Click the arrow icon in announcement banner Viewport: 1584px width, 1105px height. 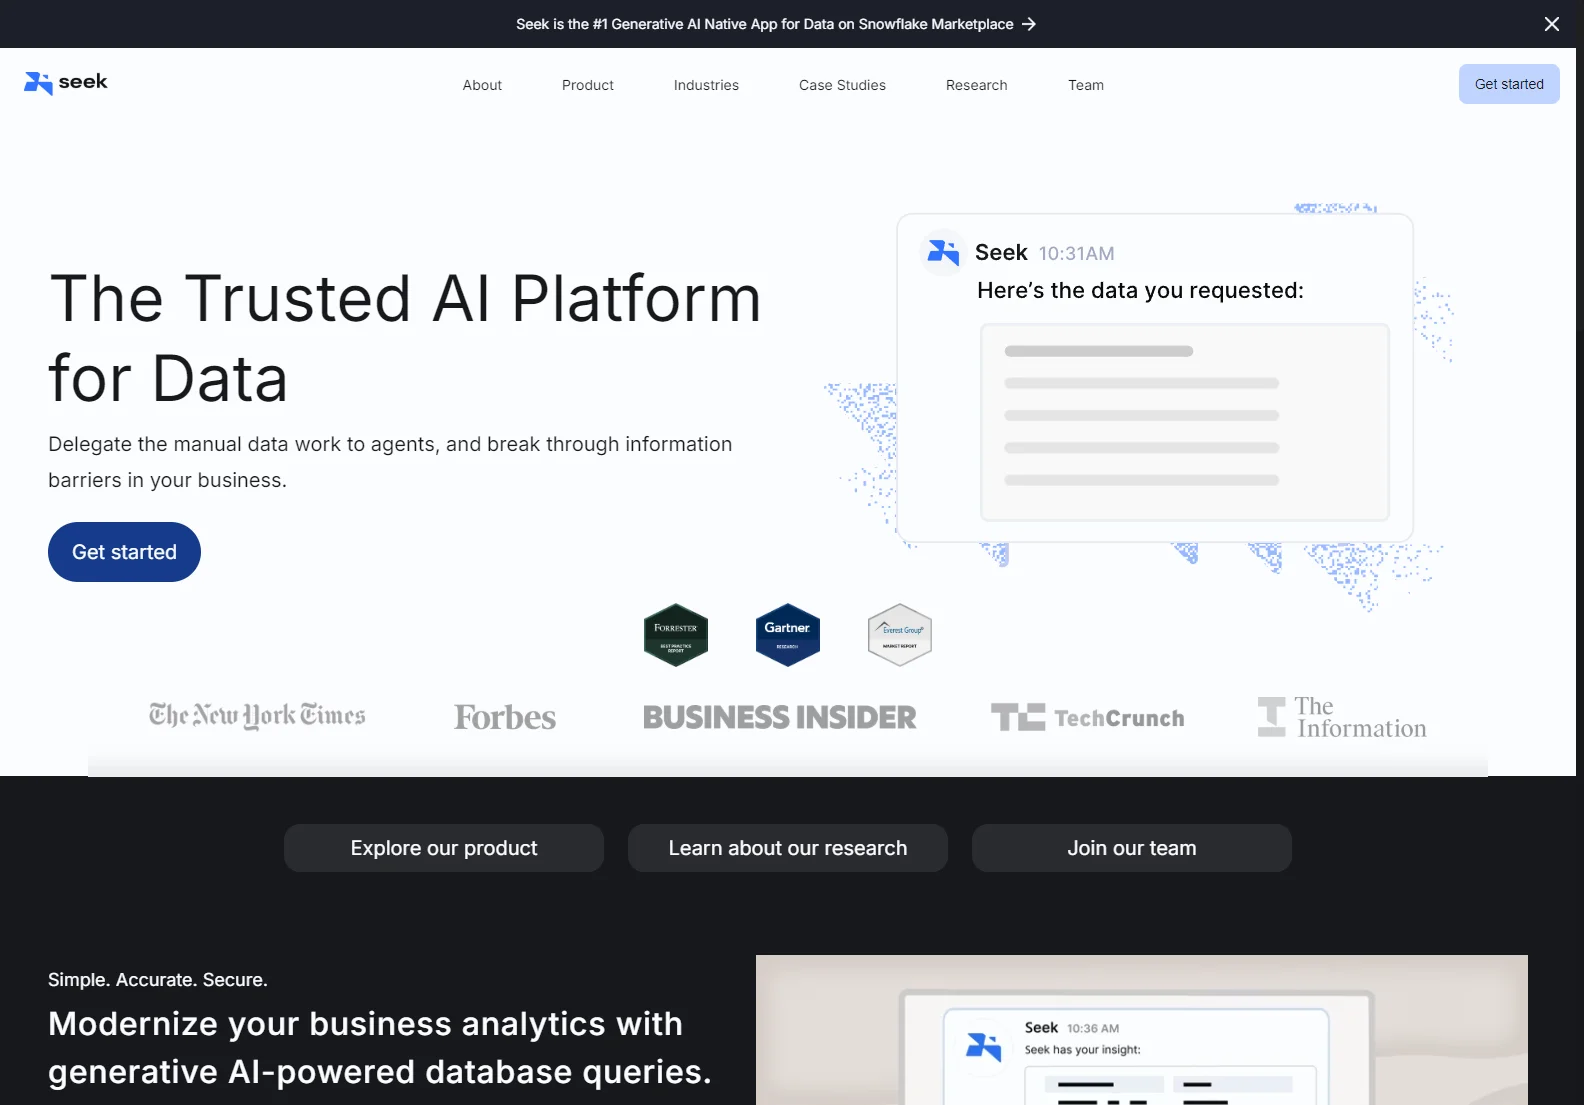click(1029, 24)
